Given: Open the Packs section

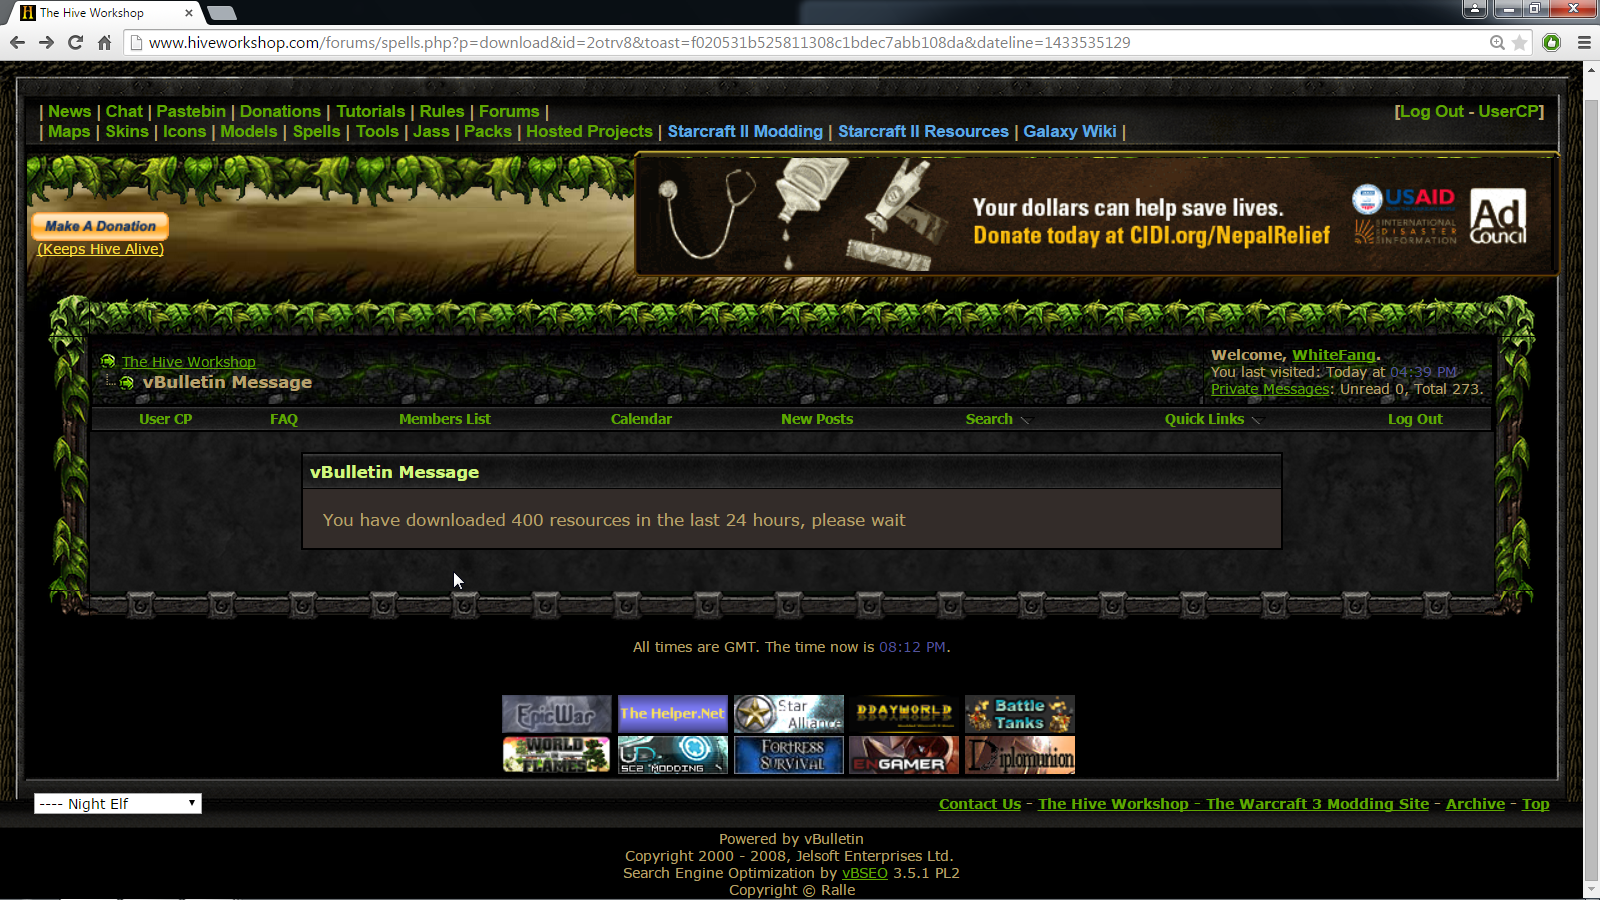Looking at the screenshot, I should [488, 131].
